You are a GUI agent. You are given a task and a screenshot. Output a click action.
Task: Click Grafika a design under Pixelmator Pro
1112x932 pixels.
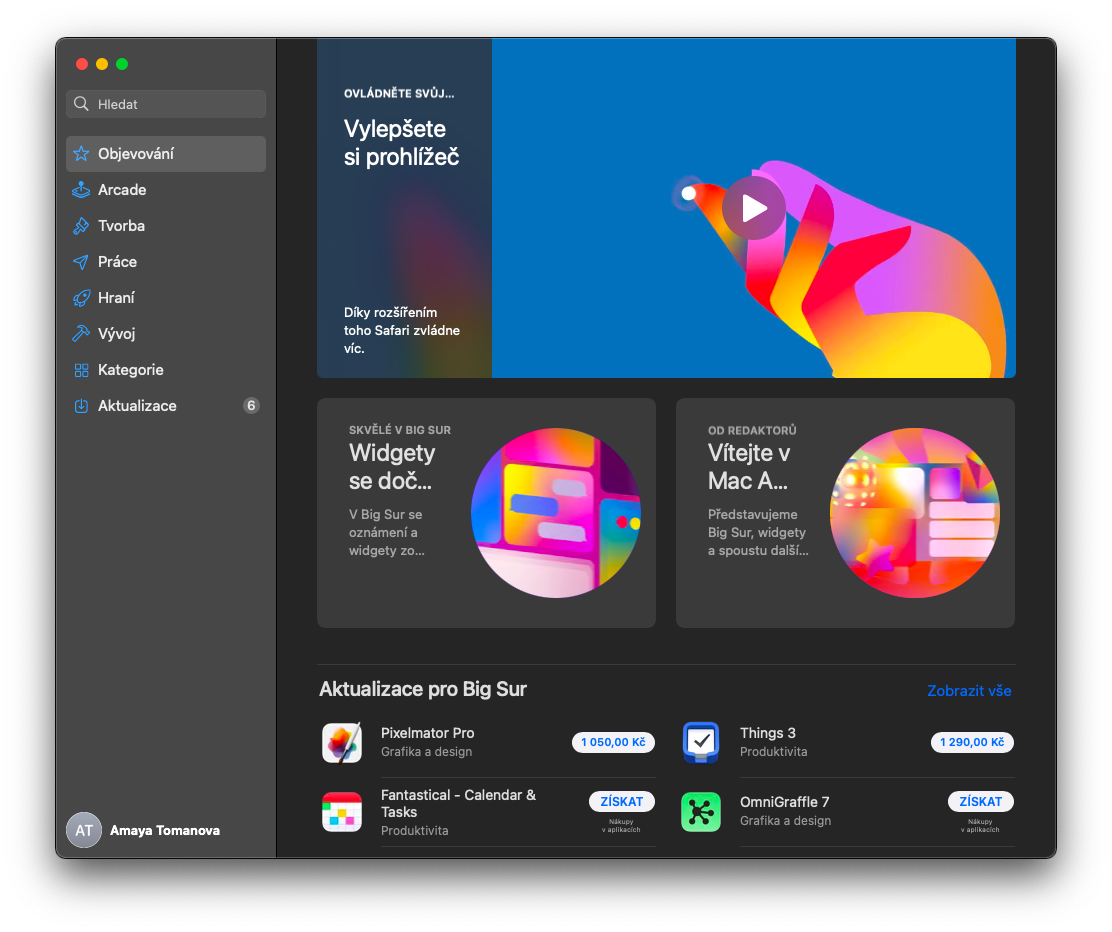point(426,752)
